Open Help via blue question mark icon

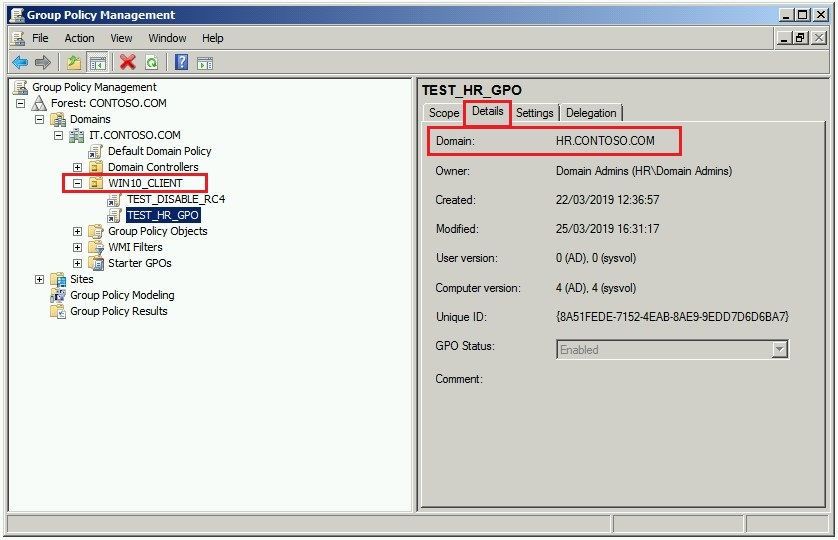182,63
